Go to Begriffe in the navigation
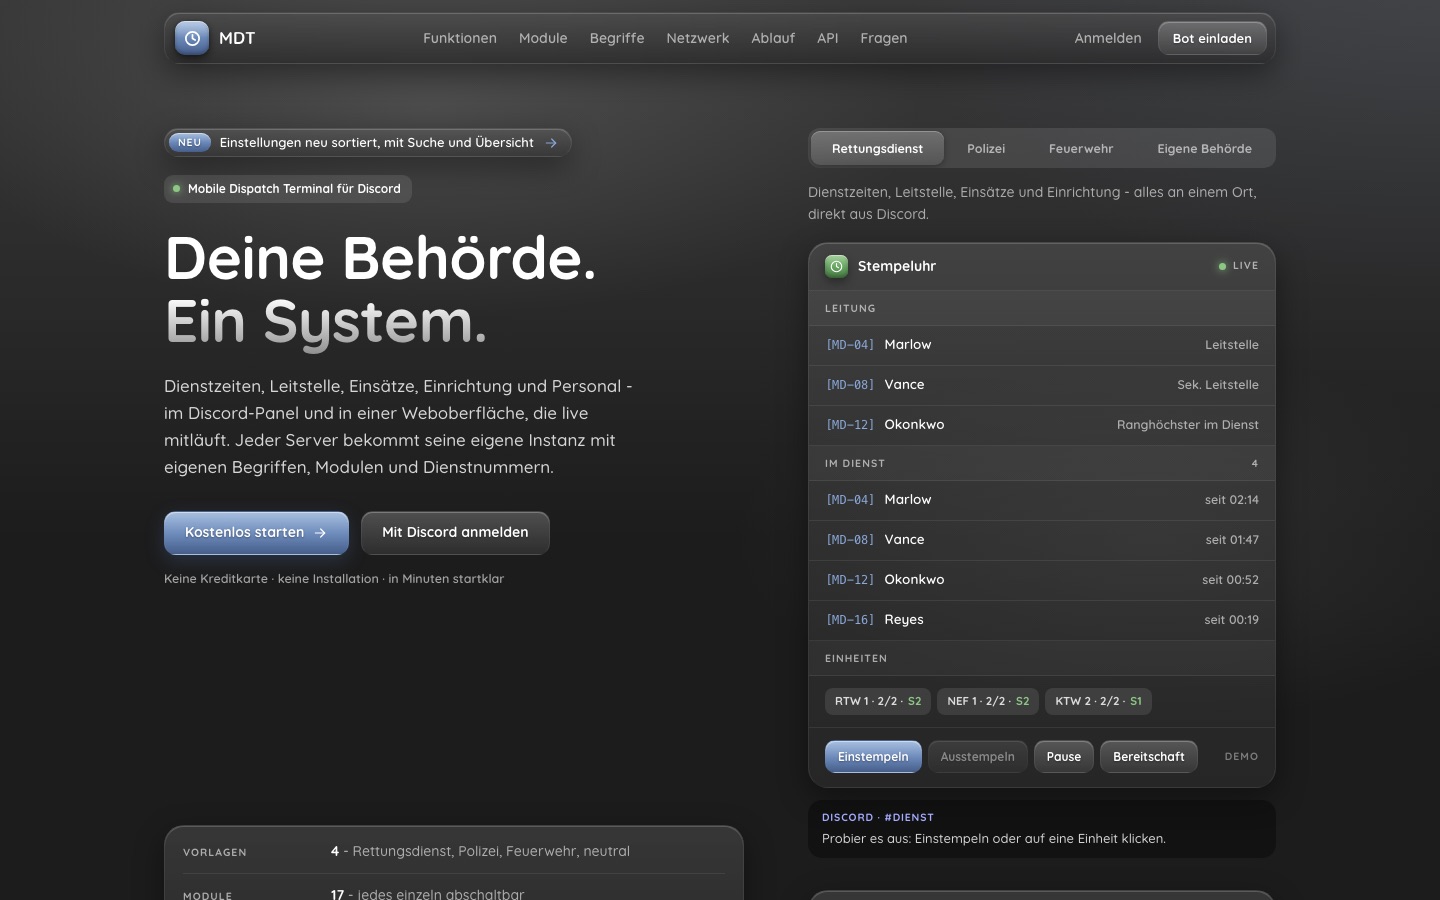Screen dimensions: 1440x900 (x=617, y=38)
